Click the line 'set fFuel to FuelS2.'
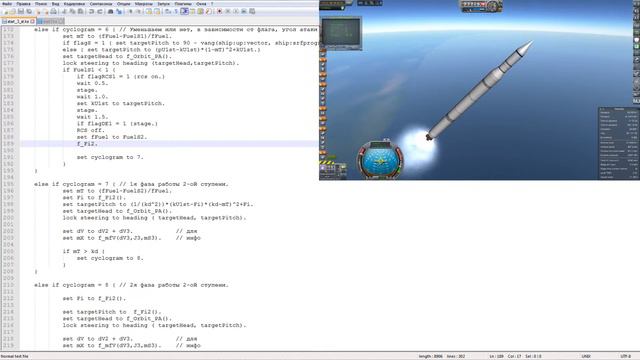Image resolution: width=640 pixels, height=360 pixels. pos(112,137)
